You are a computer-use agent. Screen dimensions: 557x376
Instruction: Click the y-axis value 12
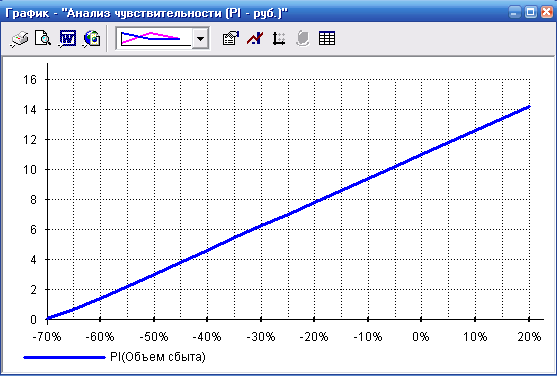click(x=30, y=140)
